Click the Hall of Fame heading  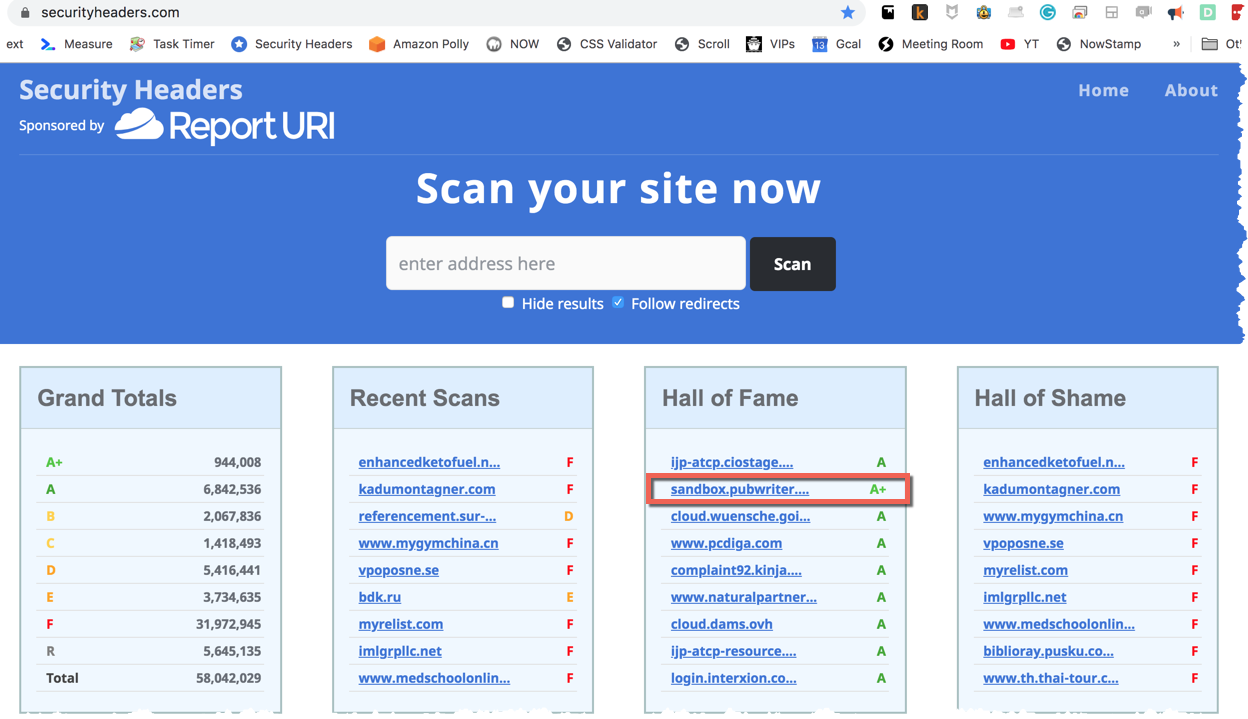coord(730,398)
